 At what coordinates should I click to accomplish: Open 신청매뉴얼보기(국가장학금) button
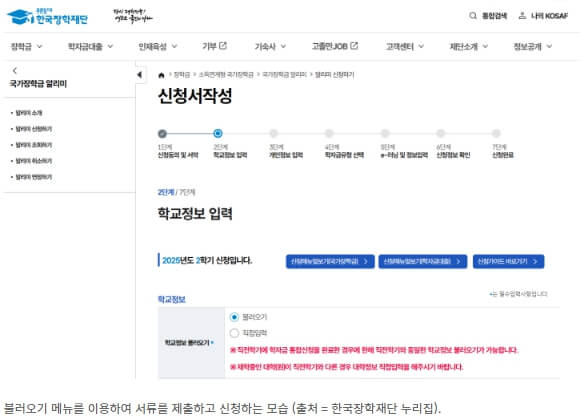pyautogui.click(x=330, y=262)
